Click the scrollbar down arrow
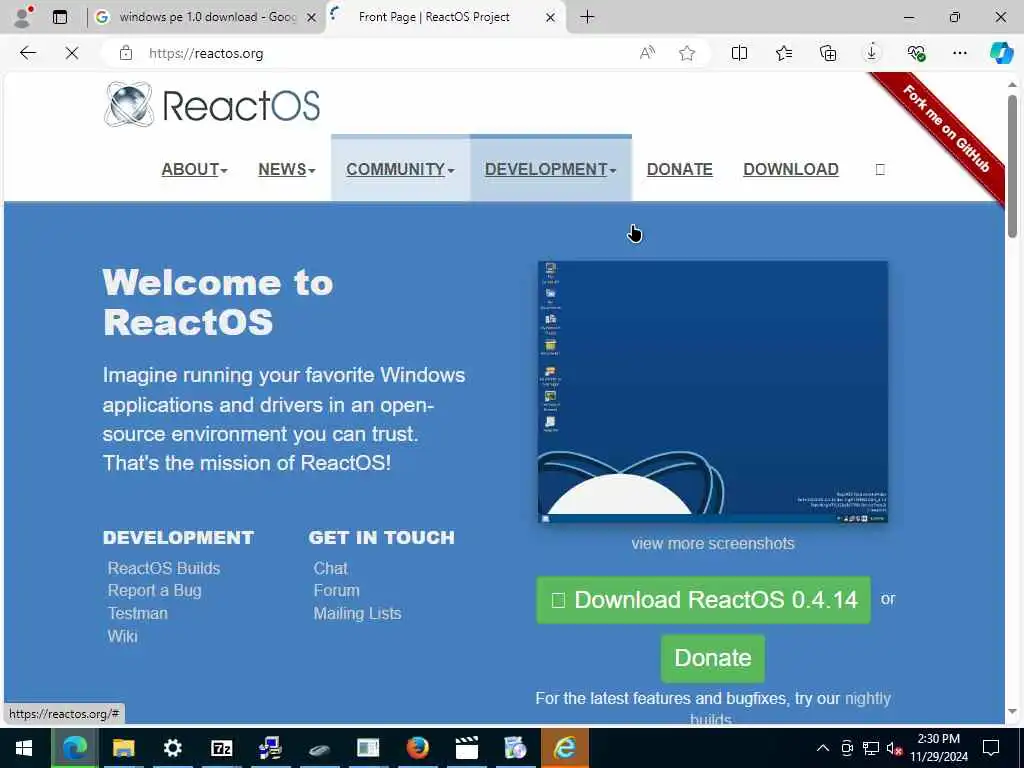 1012,712
